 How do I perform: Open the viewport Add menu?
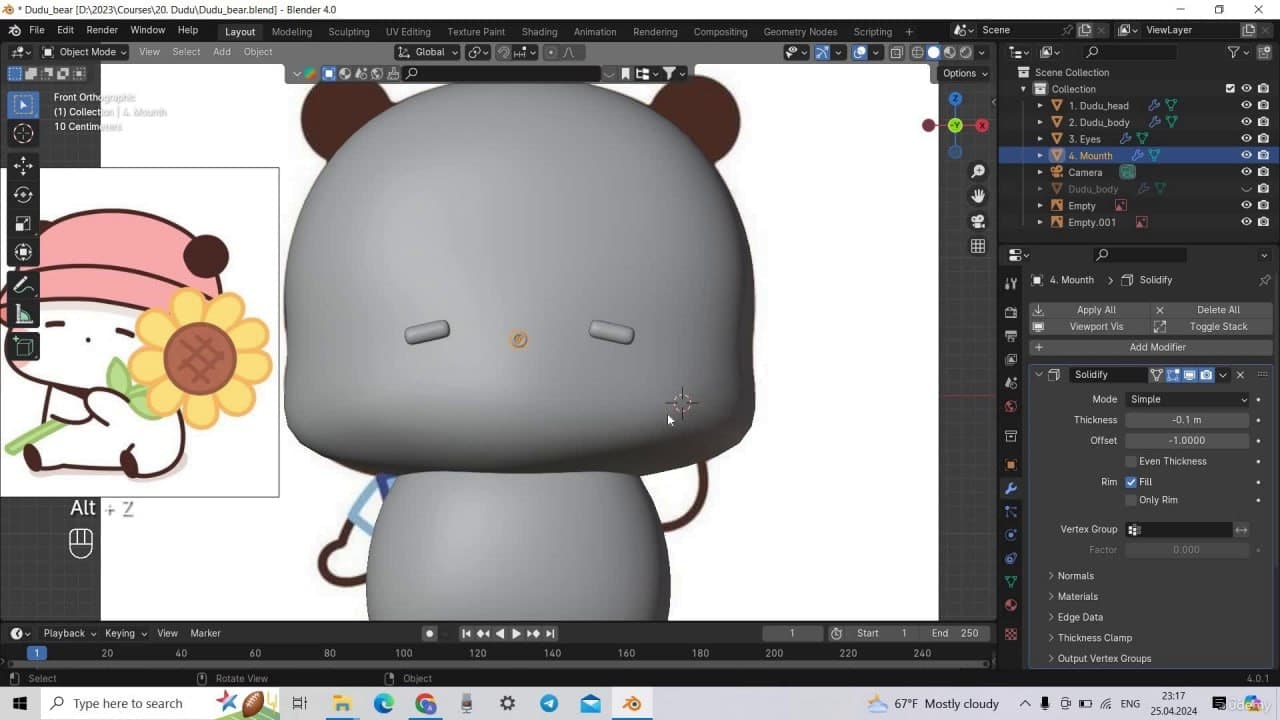(222, 52)
